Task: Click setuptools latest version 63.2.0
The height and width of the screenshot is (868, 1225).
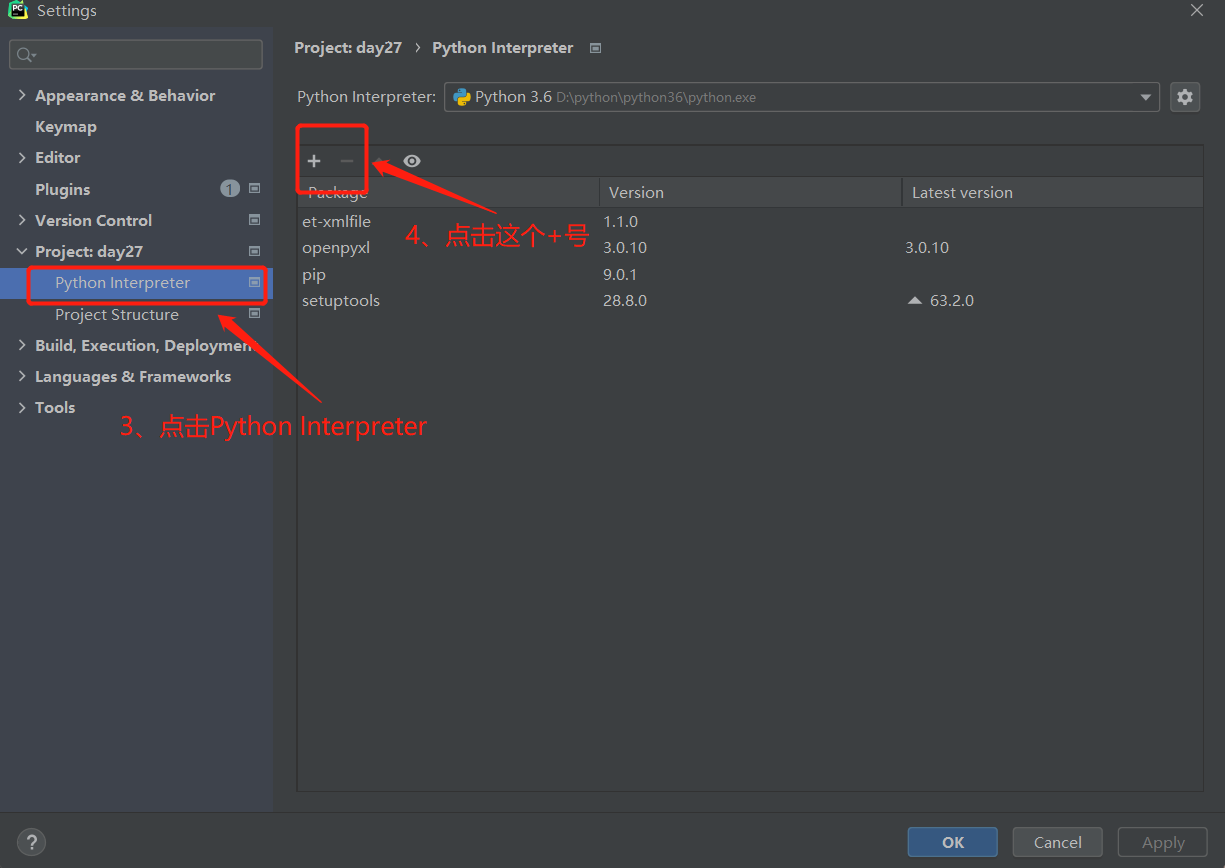Action: 952,300
